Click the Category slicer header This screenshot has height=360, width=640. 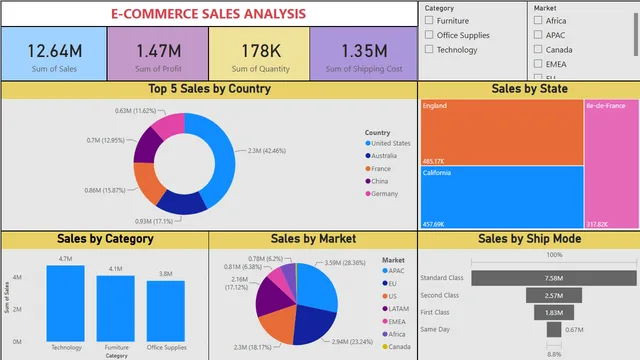tap(439, 8)
